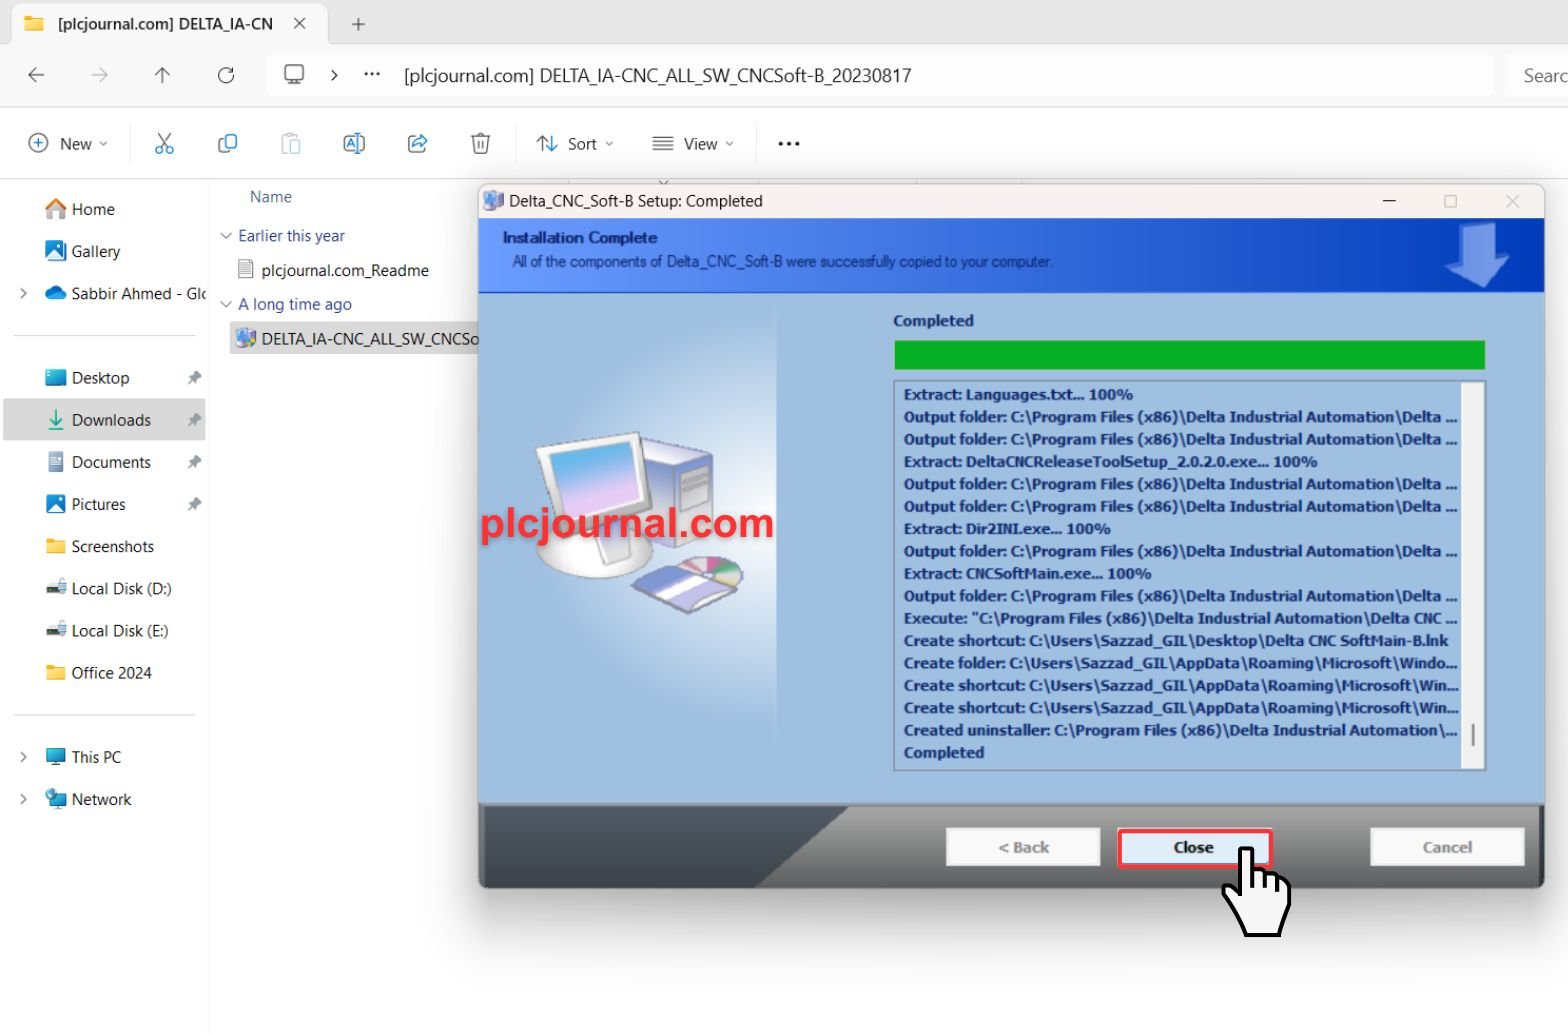The image size is (1568, 1033).
Task: Select the Extract: Languages.txt log line
Action: point(1018,394)
